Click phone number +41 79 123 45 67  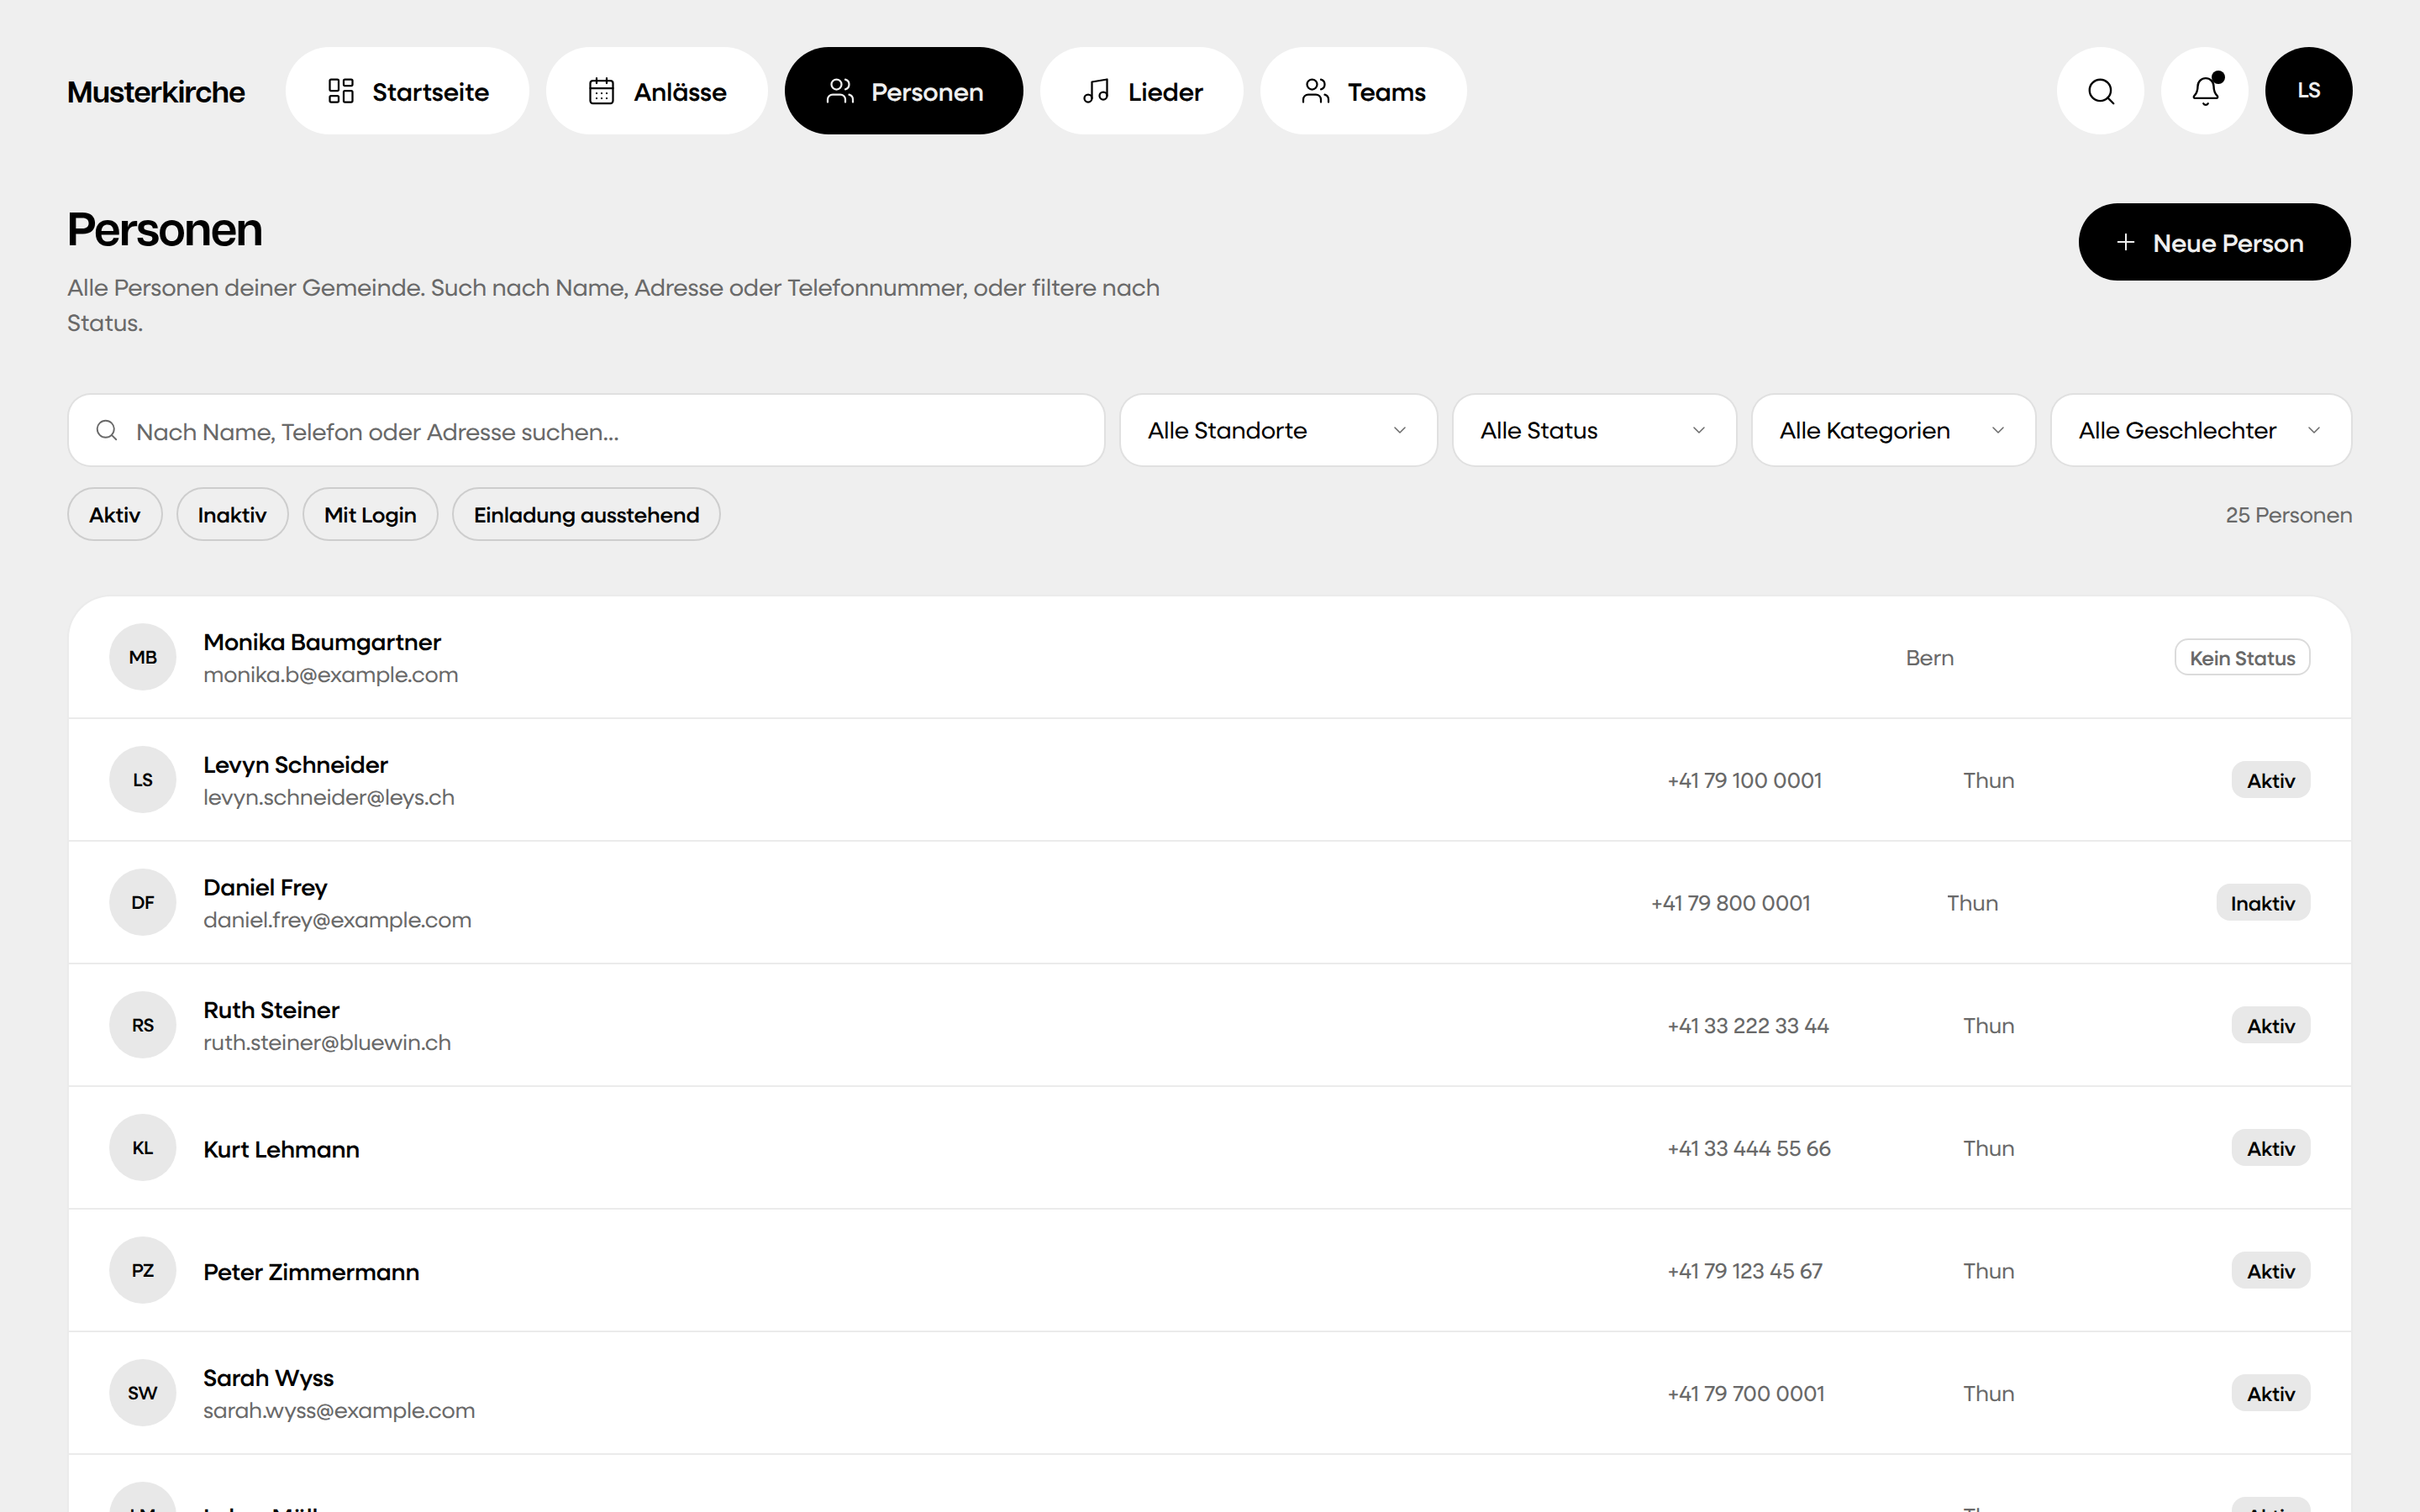coord(1745,1271)
